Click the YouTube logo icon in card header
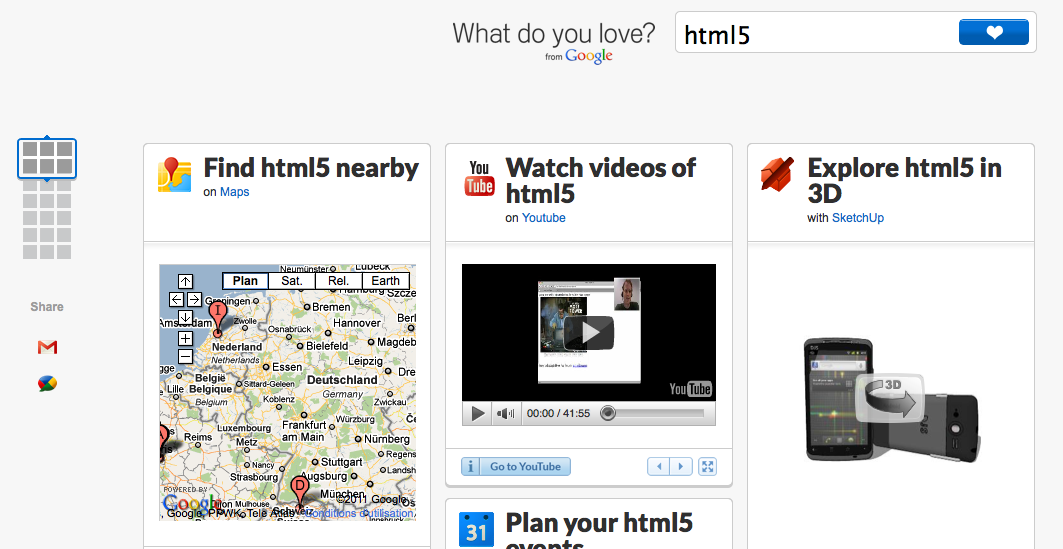Viewport: 1063px width, 549px height. point(479,178)
